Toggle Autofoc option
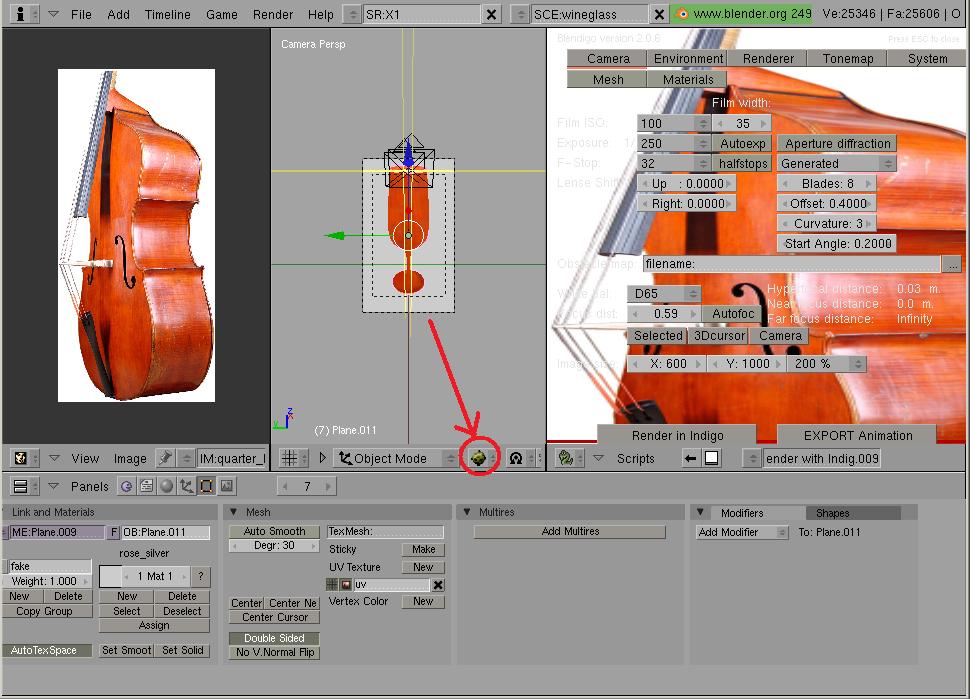Image resolution: width=970 pixels, height=699 pixels. [732, 314]
